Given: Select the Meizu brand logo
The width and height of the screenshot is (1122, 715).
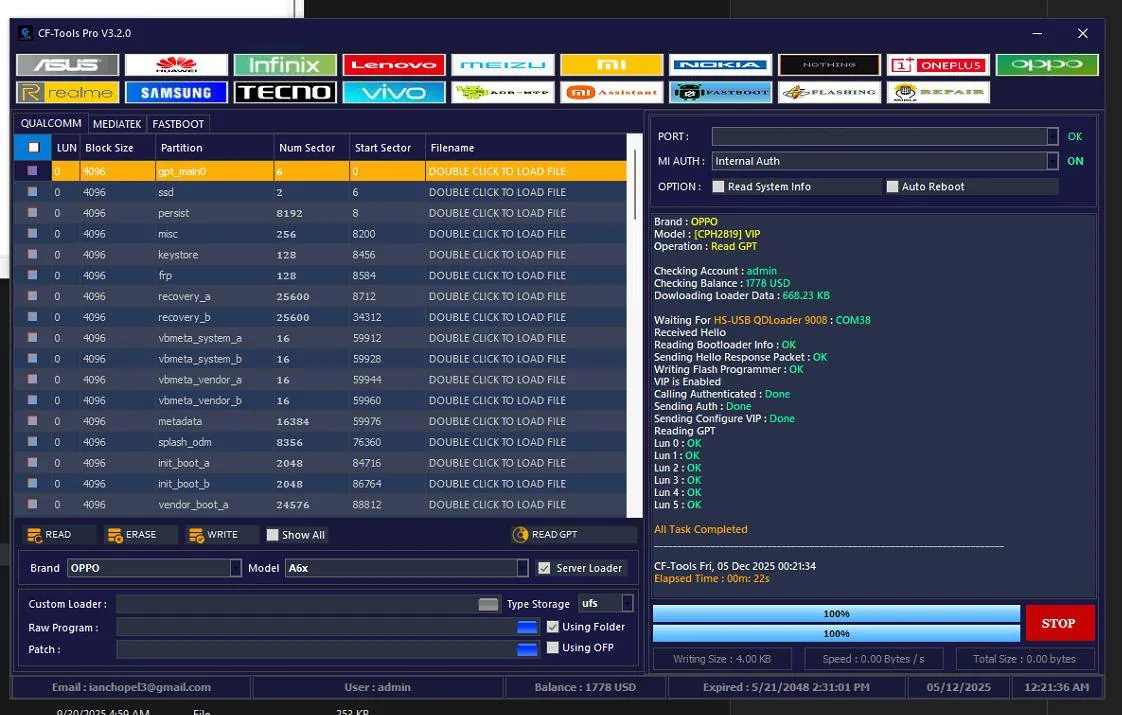Looking at the screenshot, I should pos(502,65).
